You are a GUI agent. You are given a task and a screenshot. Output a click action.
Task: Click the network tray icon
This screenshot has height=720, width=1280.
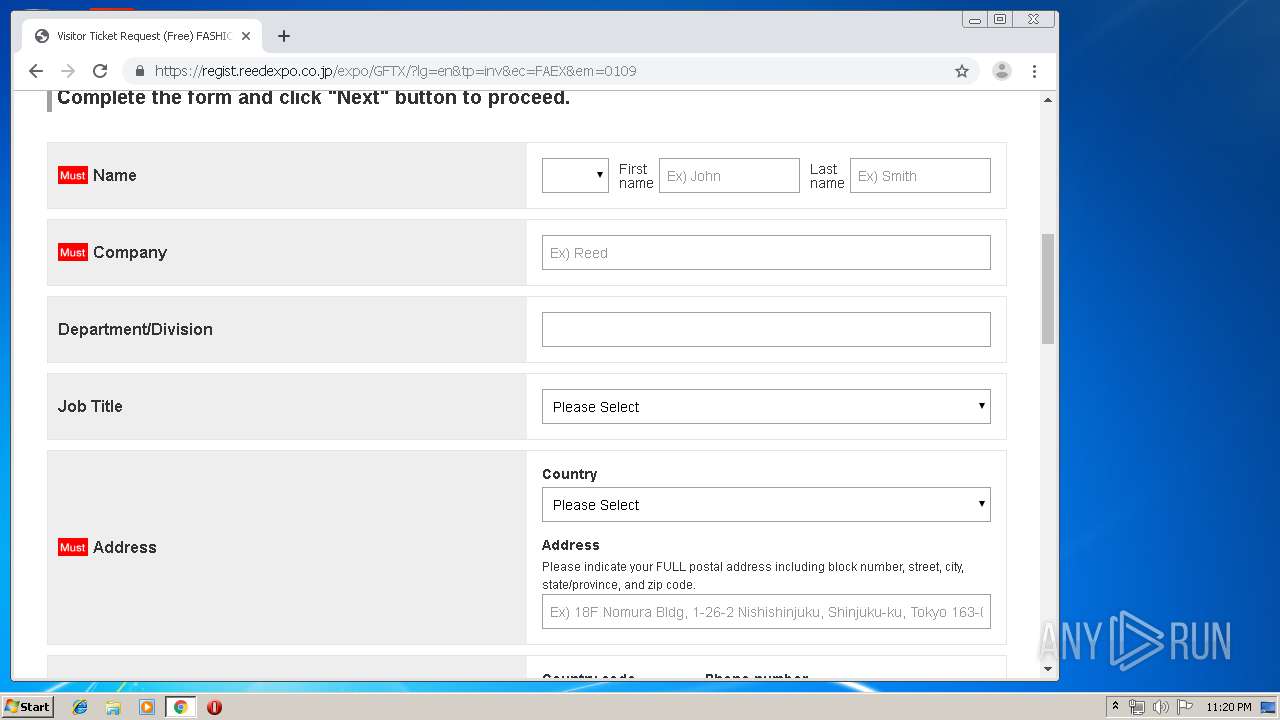[1137, 707]
